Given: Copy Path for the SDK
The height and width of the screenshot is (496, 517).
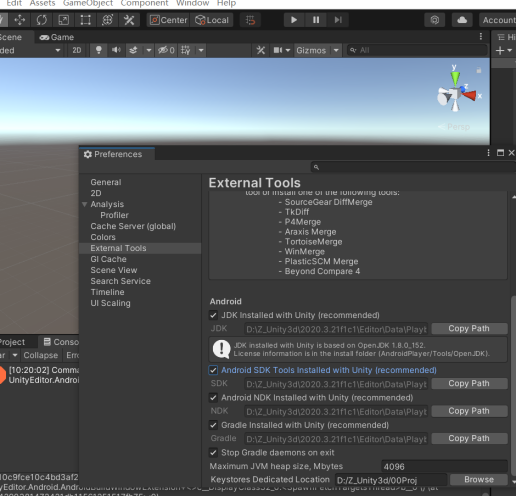Looking at the screenshot, I should tap(469, 384).
